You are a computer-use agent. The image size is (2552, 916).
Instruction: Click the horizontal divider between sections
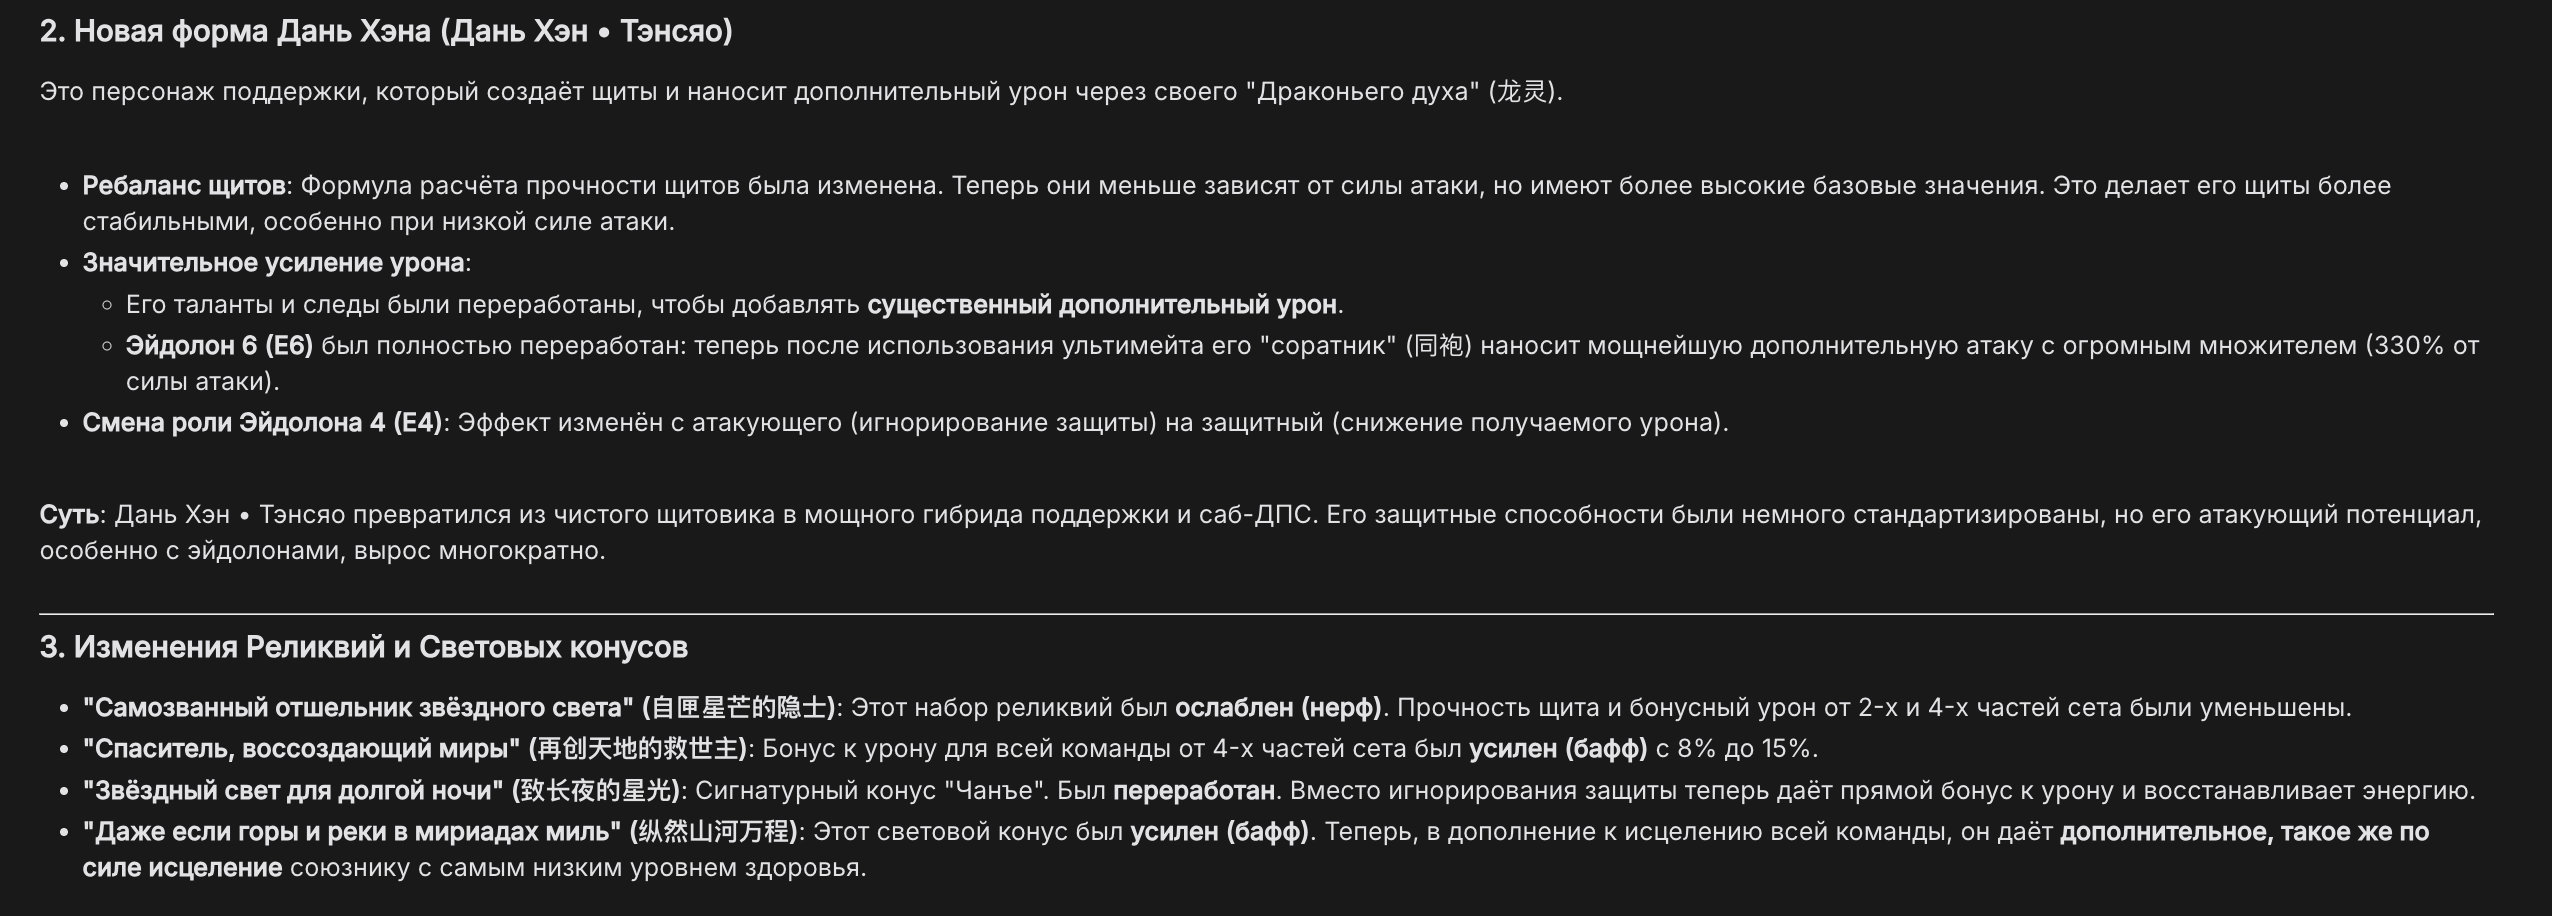pyautogui.click(x=1266, y=613)
